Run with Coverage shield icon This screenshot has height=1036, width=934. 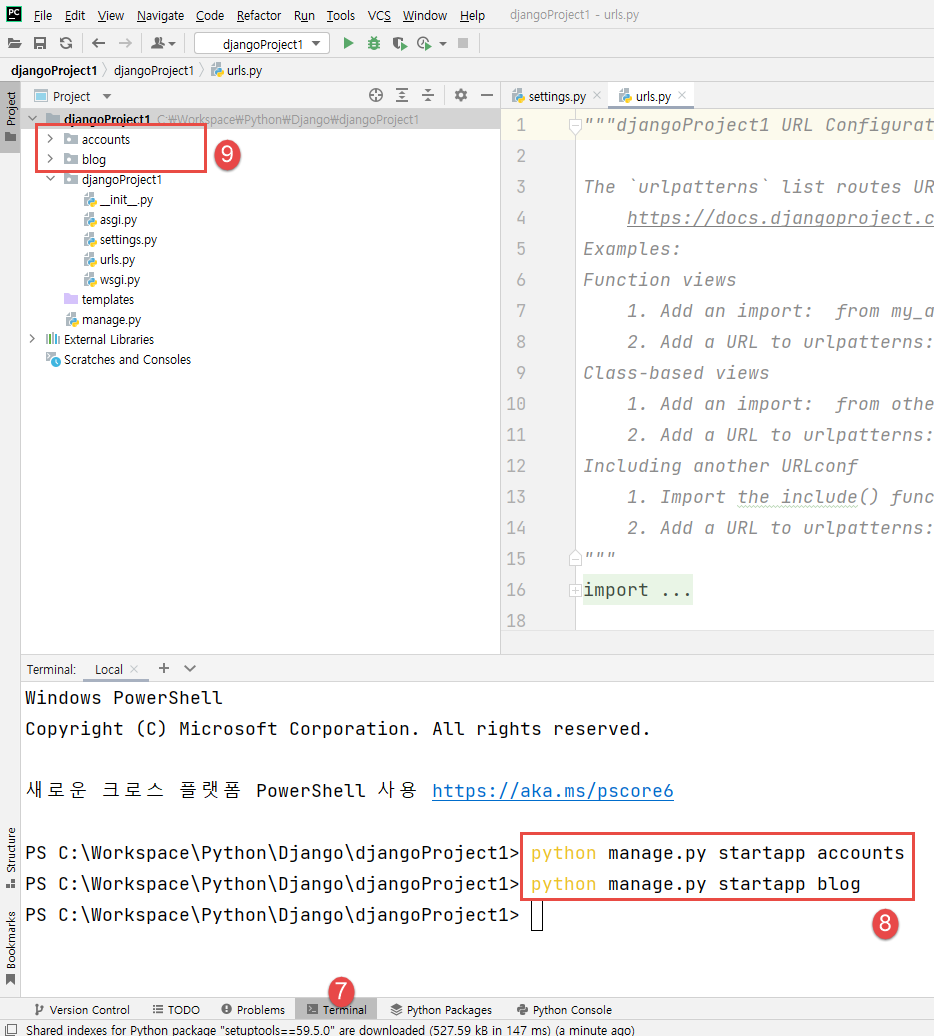click(x=399, y=44)
